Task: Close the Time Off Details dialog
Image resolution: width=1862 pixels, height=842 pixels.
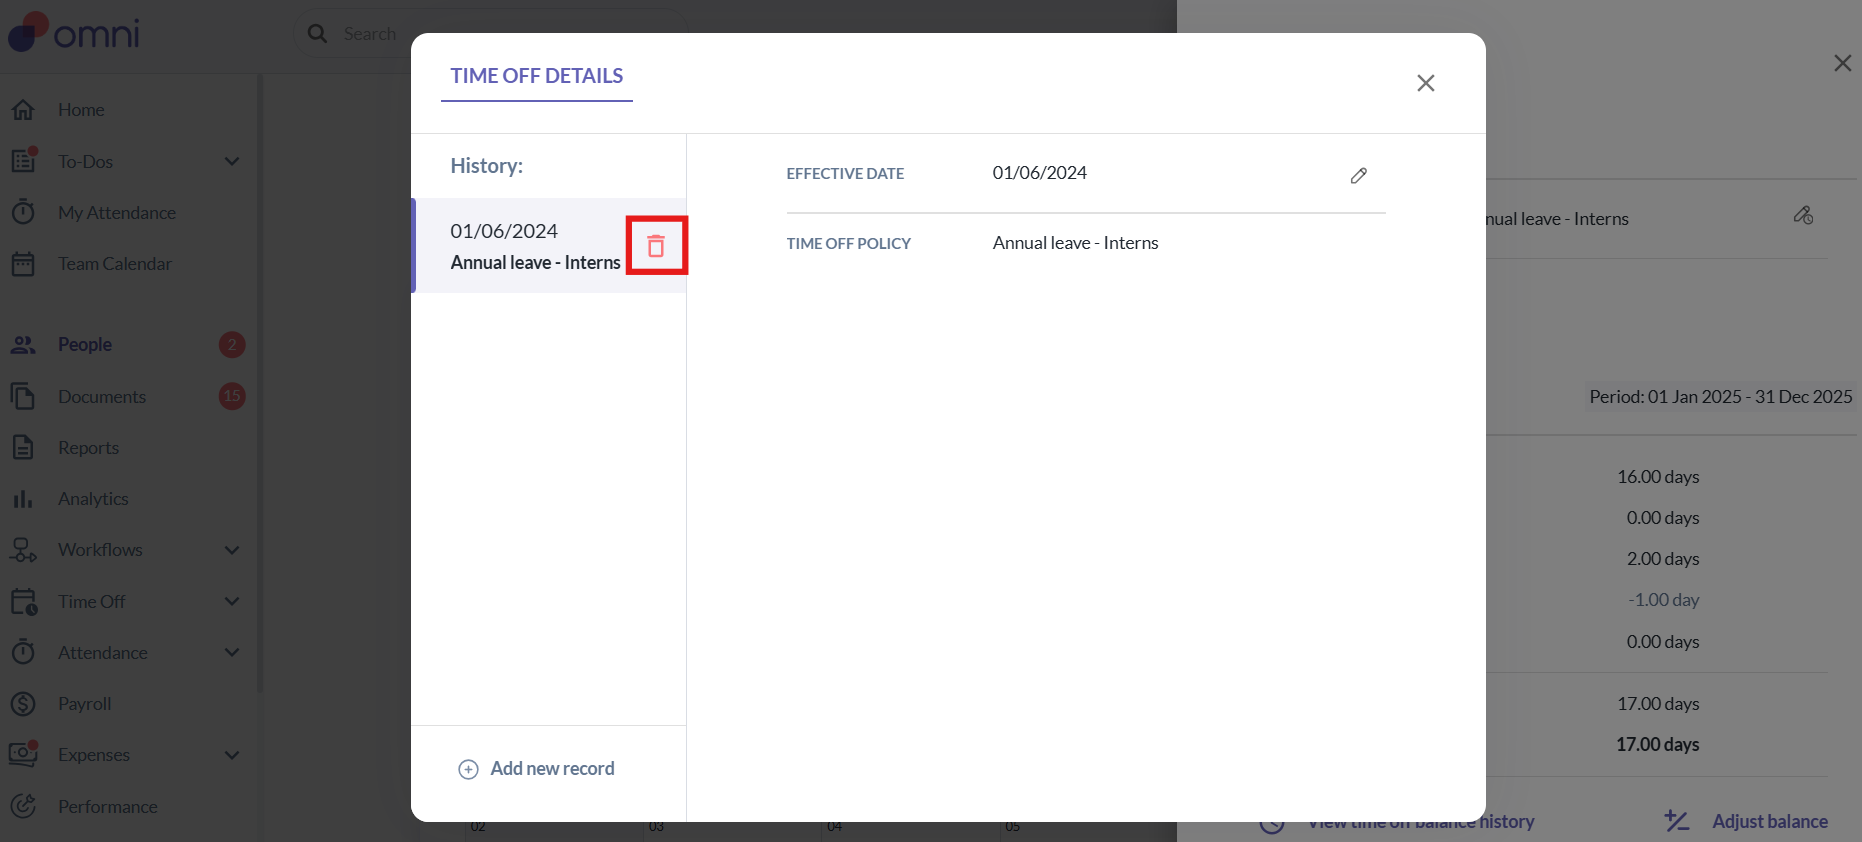Action: point(1426,83)
